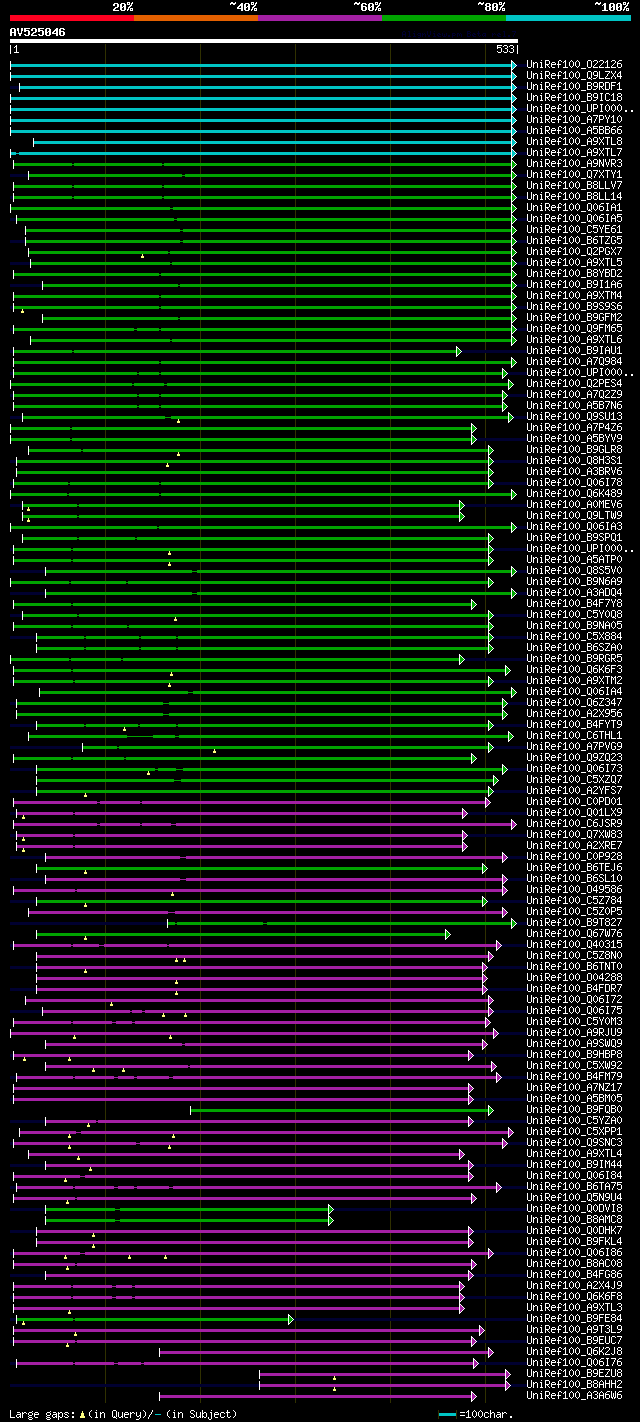Click the UniRef100_A9NVR3 label
Image resolution: width=640 pixels, height=1422 pixels.
(574, 163)
